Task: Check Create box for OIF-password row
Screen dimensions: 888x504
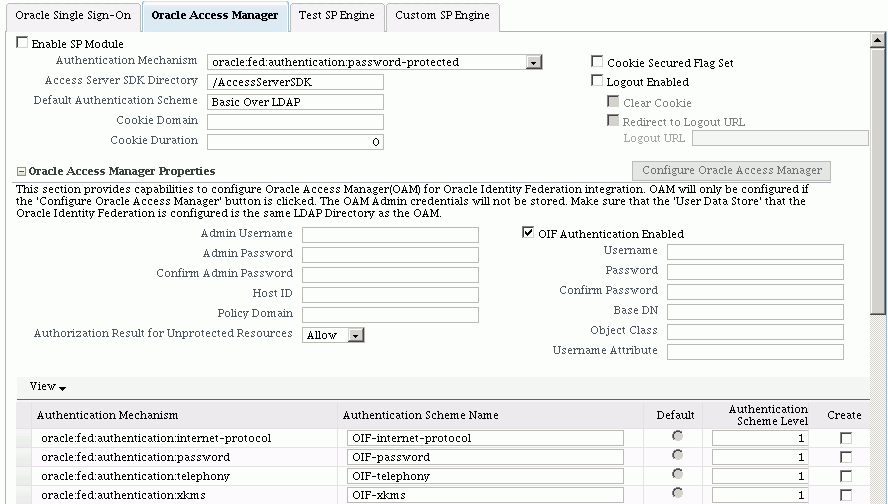Action: pos(846,457)
